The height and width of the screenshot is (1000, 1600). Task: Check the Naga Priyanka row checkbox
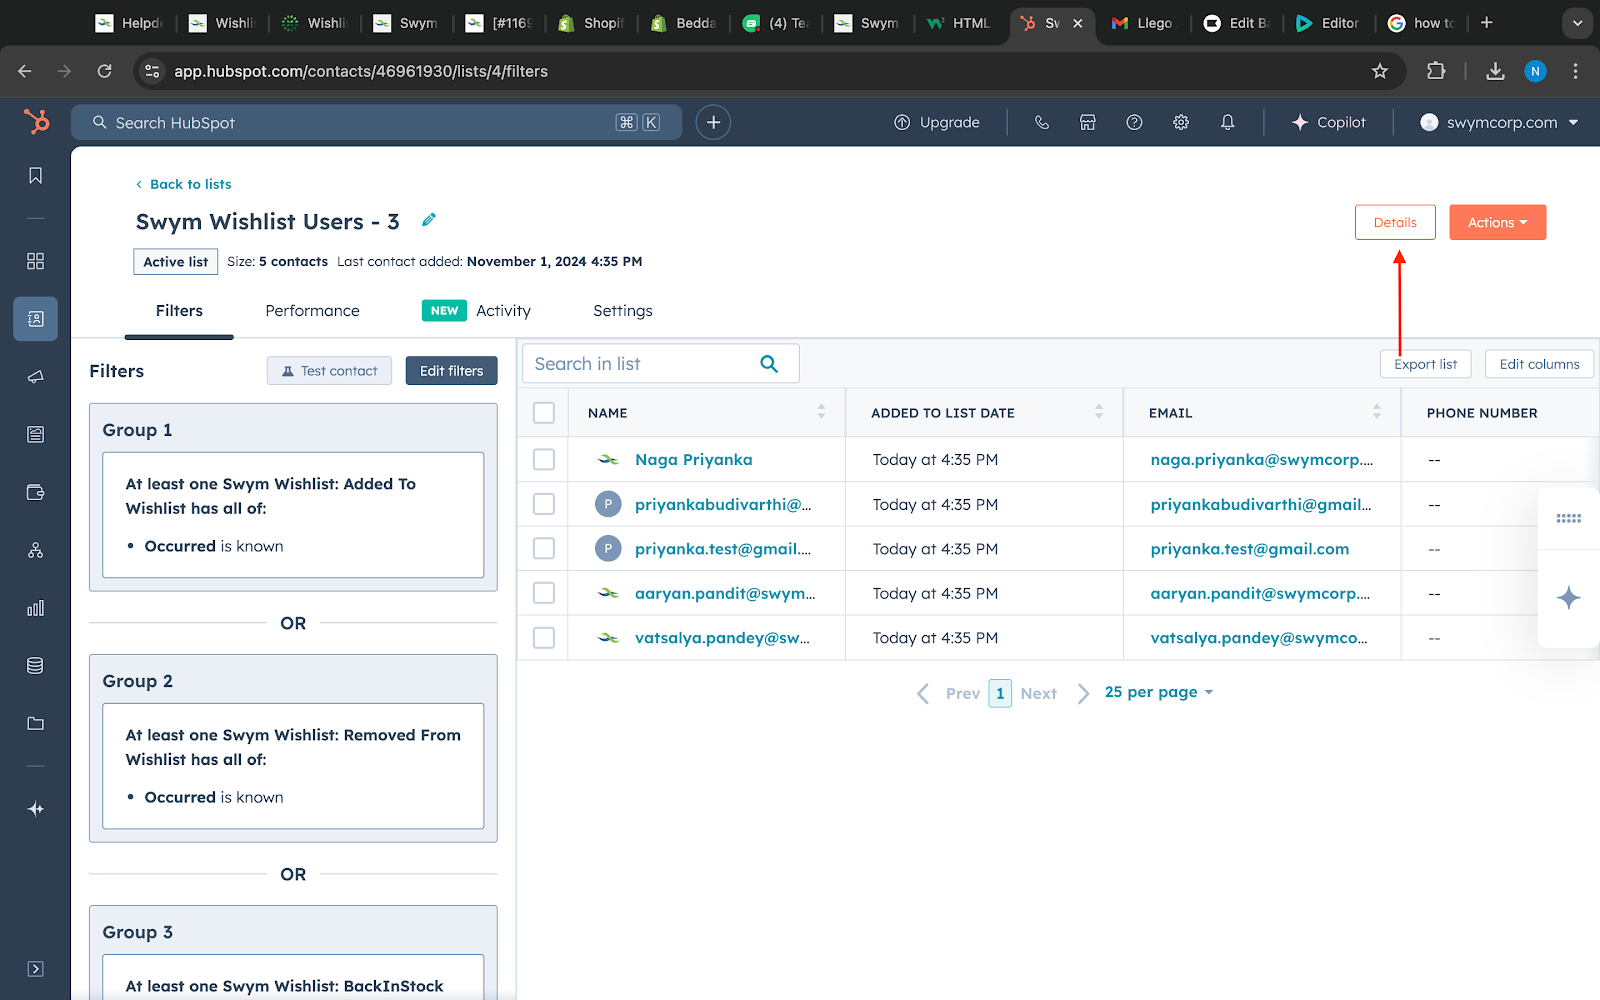[544, 459]
